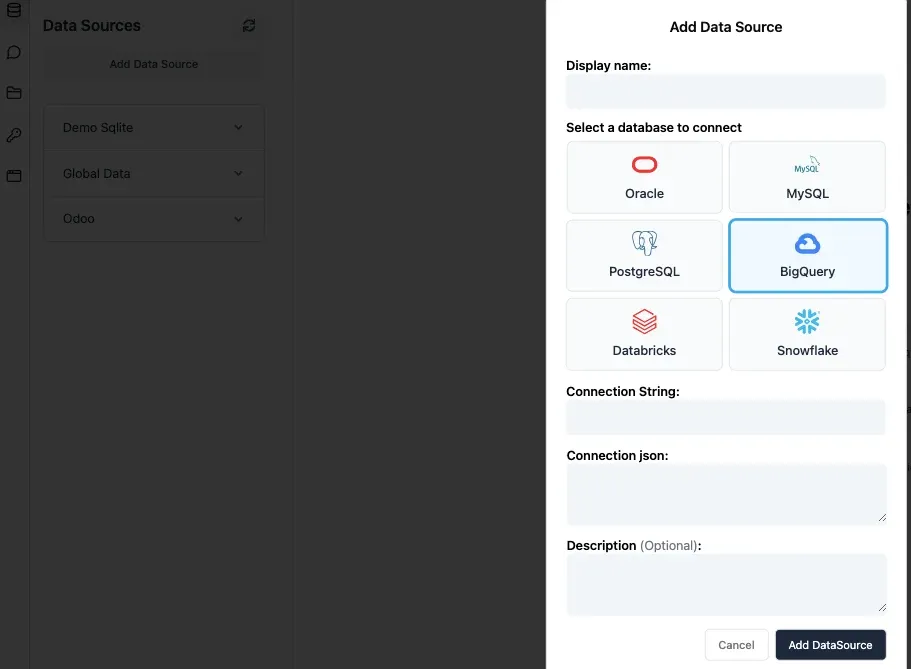Click the Add DataSource submit button

click(x=830, y=645)
